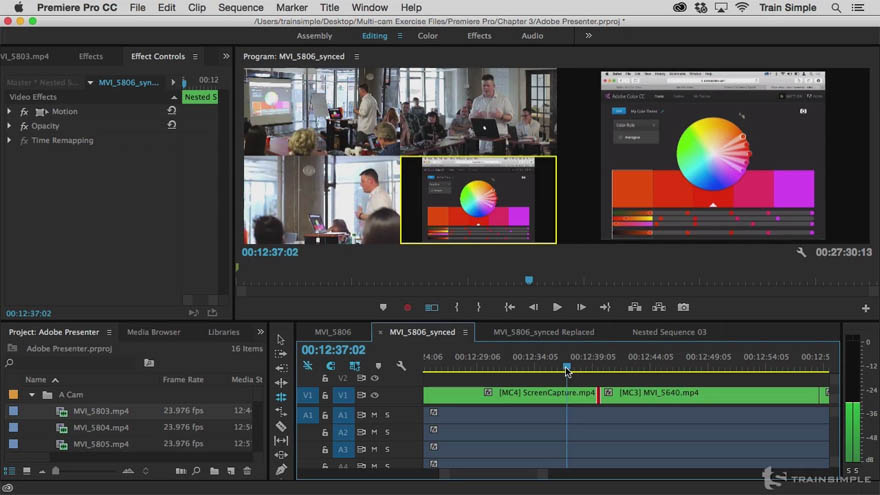
Task: Open Spotlight search in menu bar
Action: tap(836, 8)
